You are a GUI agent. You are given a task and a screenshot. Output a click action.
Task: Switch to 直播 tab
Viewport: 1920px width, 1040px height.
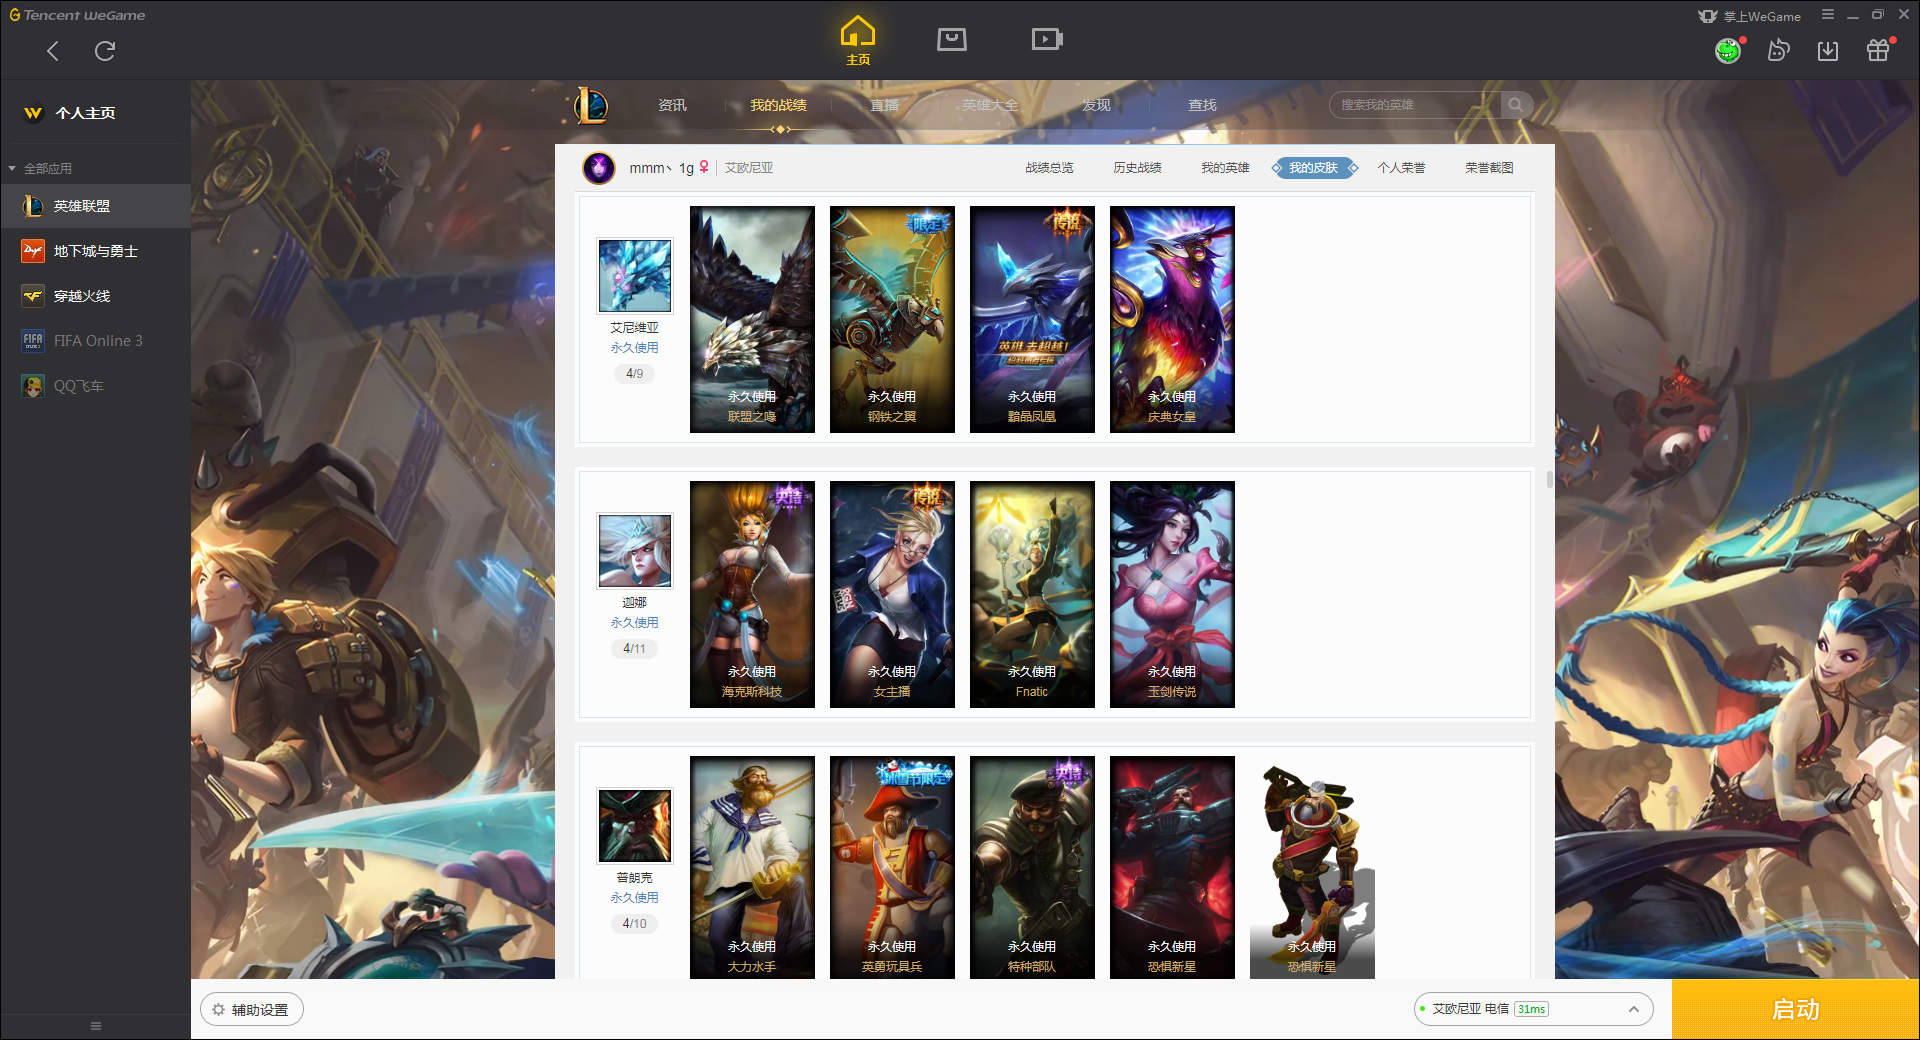pos(884,105)
